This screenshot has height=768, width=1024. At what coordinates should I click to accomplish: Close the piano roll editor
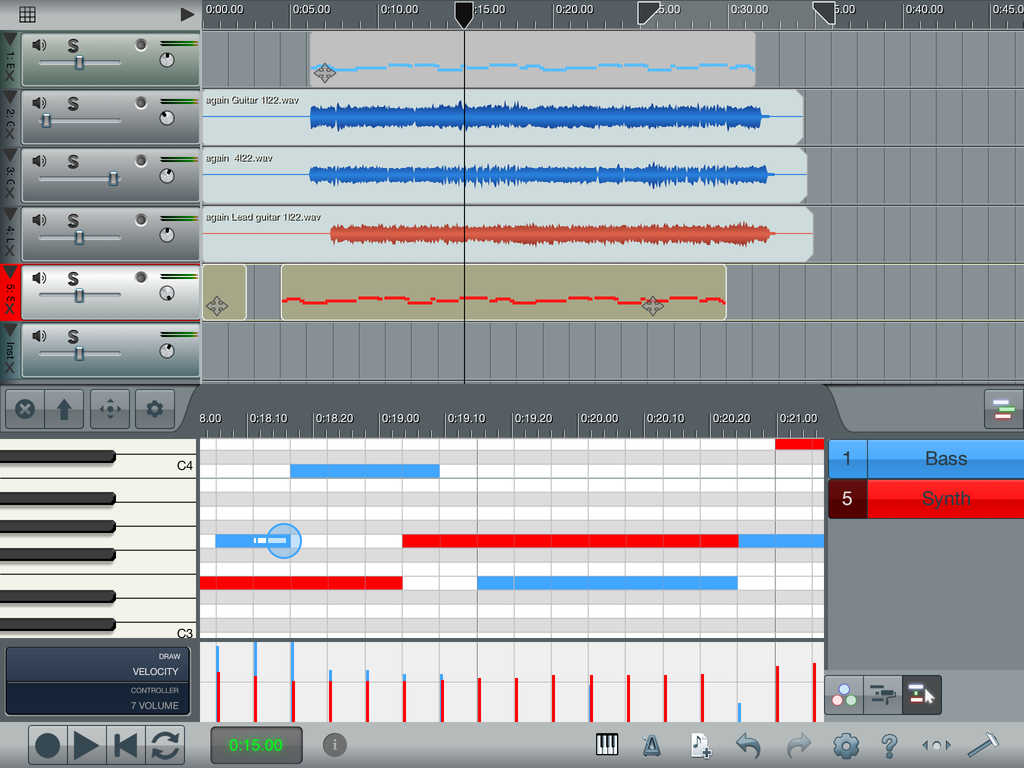point(26,409)
